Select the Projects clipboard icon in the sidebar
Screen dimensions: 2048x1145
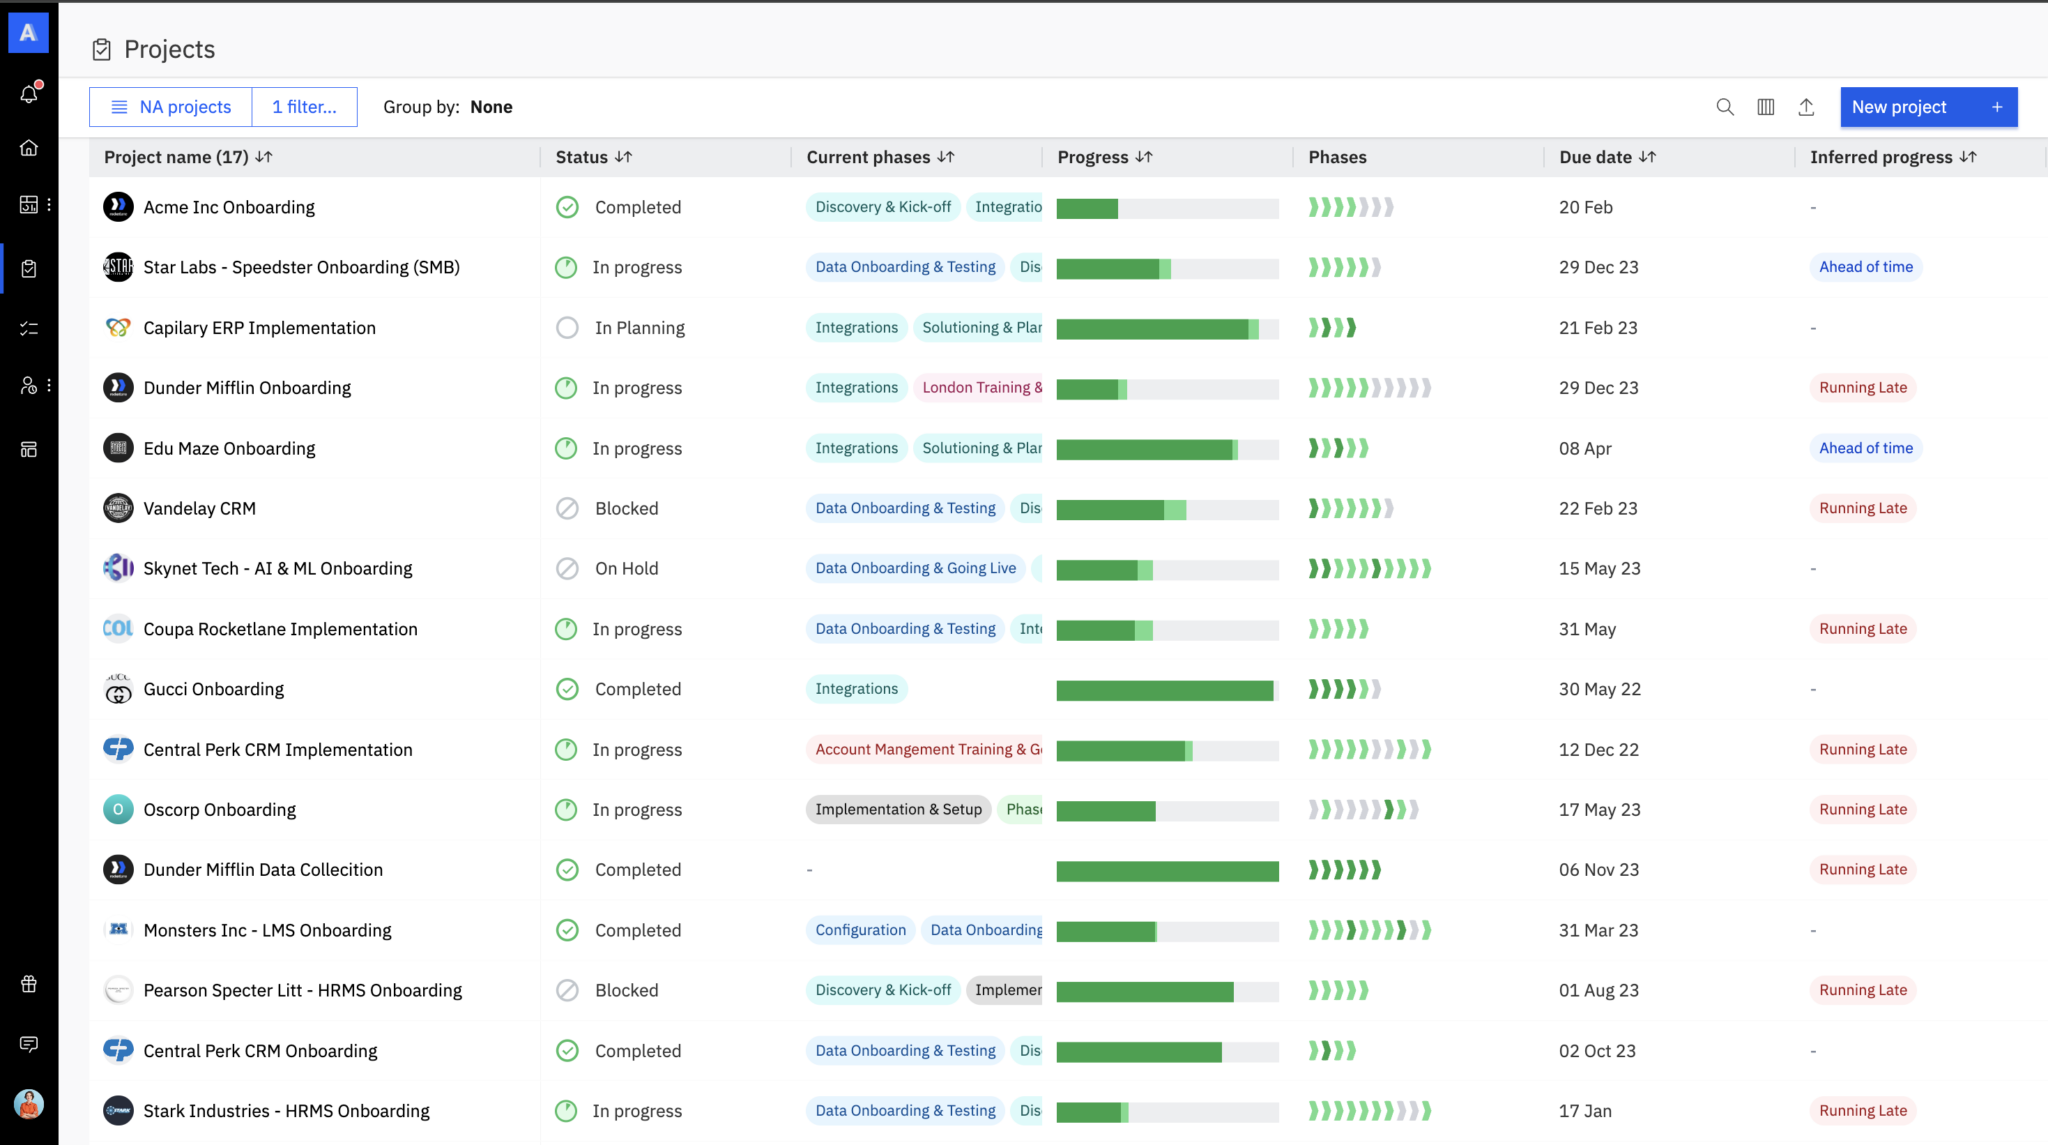(x=29, y=267)
